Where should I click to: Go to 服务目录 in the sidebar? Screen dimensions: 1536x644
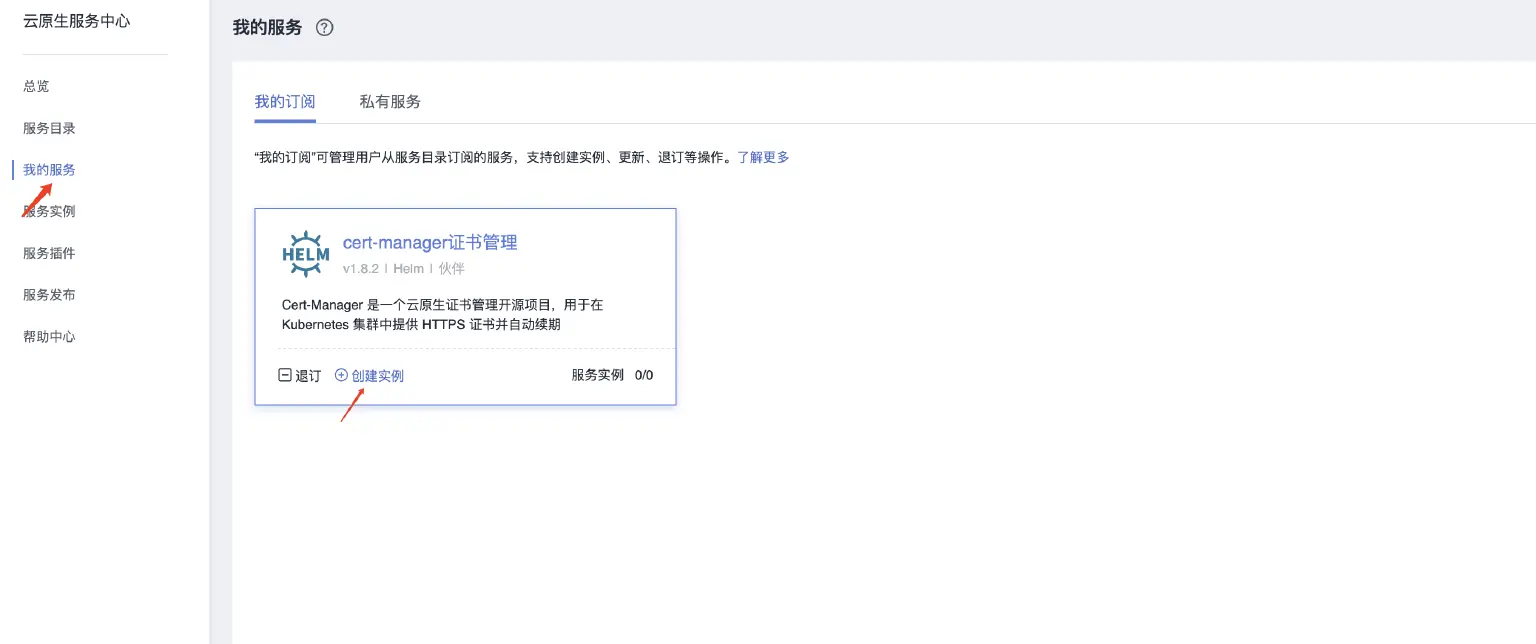(49, 128)
